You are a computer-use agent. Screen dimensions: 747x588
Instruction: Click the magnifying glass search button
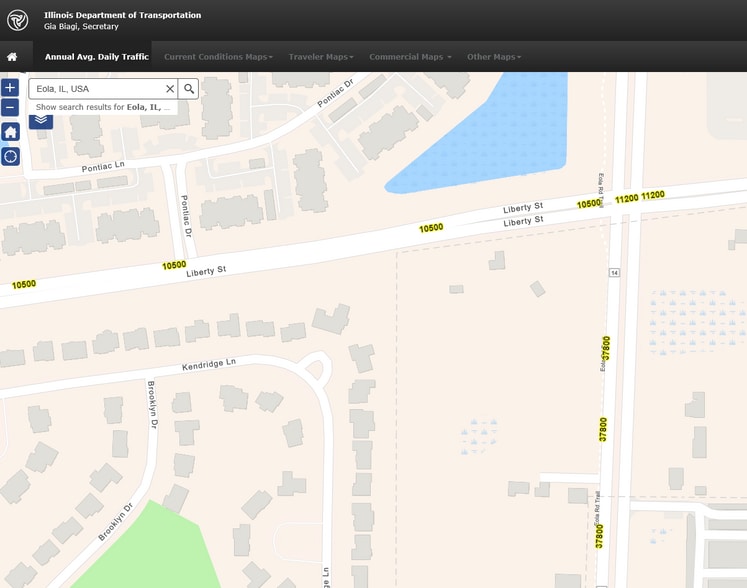(189, 89)
